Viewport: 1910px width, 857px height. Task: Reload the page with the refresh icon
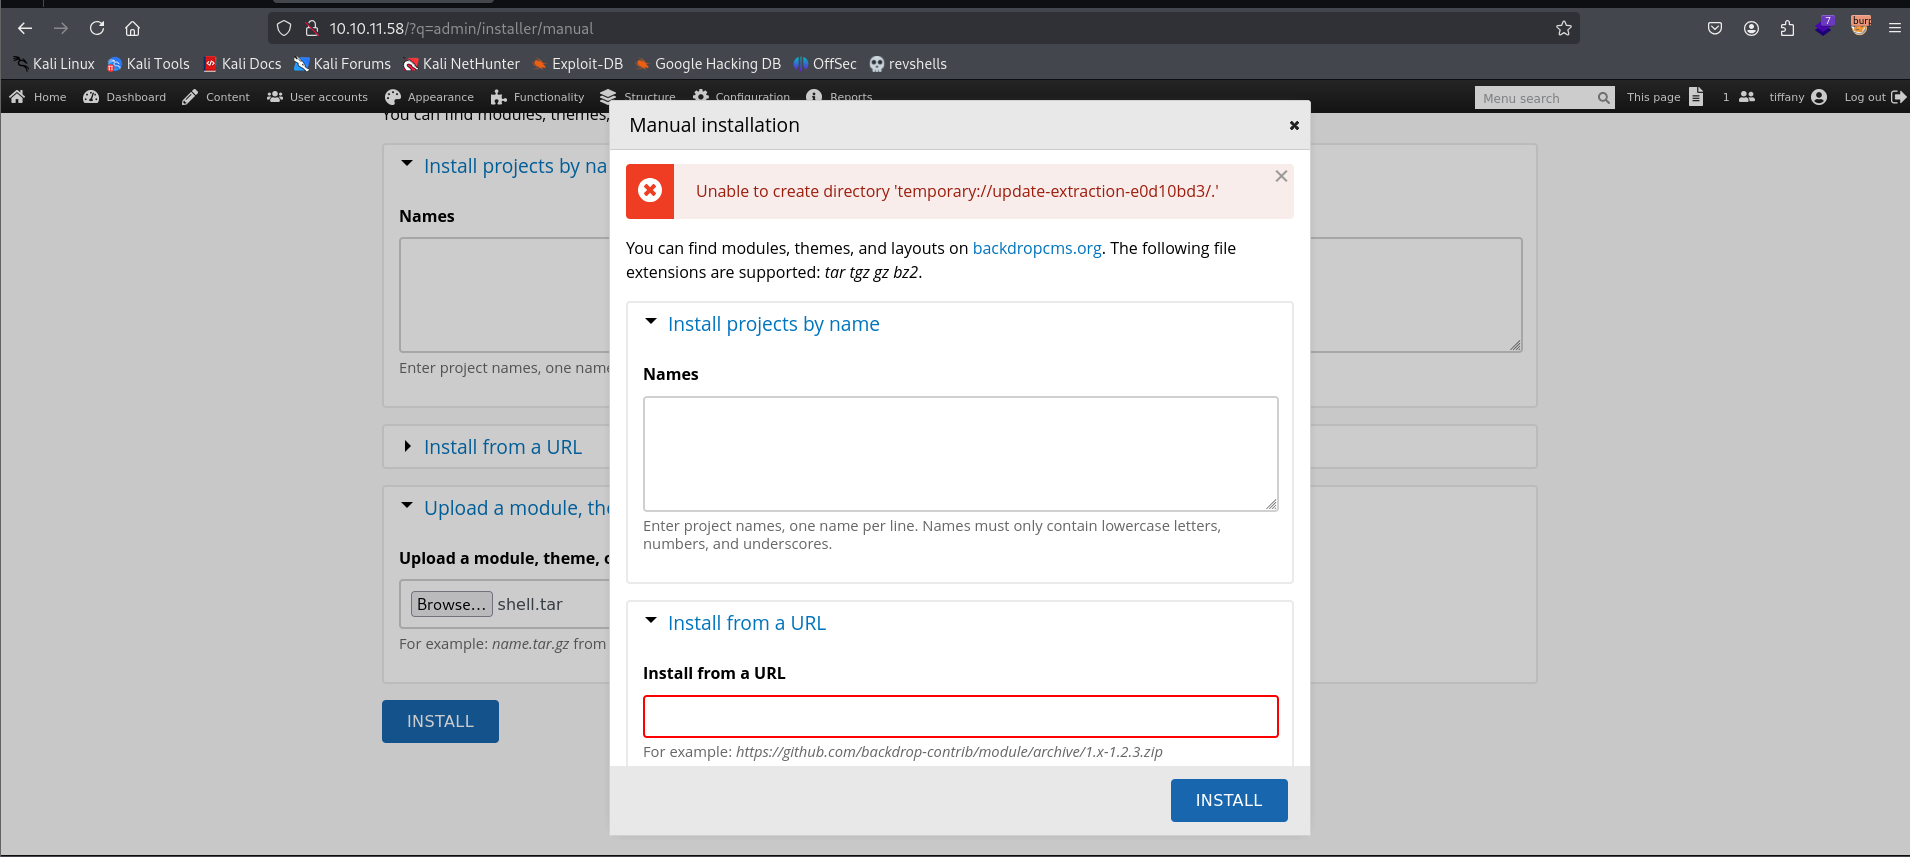(97, 28)
